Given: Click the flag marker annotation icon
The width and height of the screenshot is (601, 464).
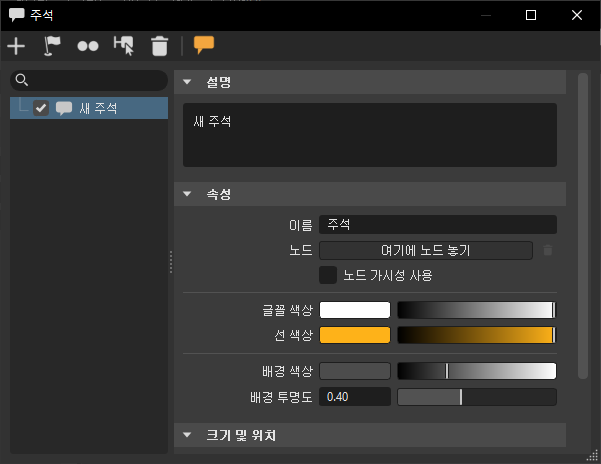Looking at the screenshot, I should pyautogui.click(x=52, y=46).
